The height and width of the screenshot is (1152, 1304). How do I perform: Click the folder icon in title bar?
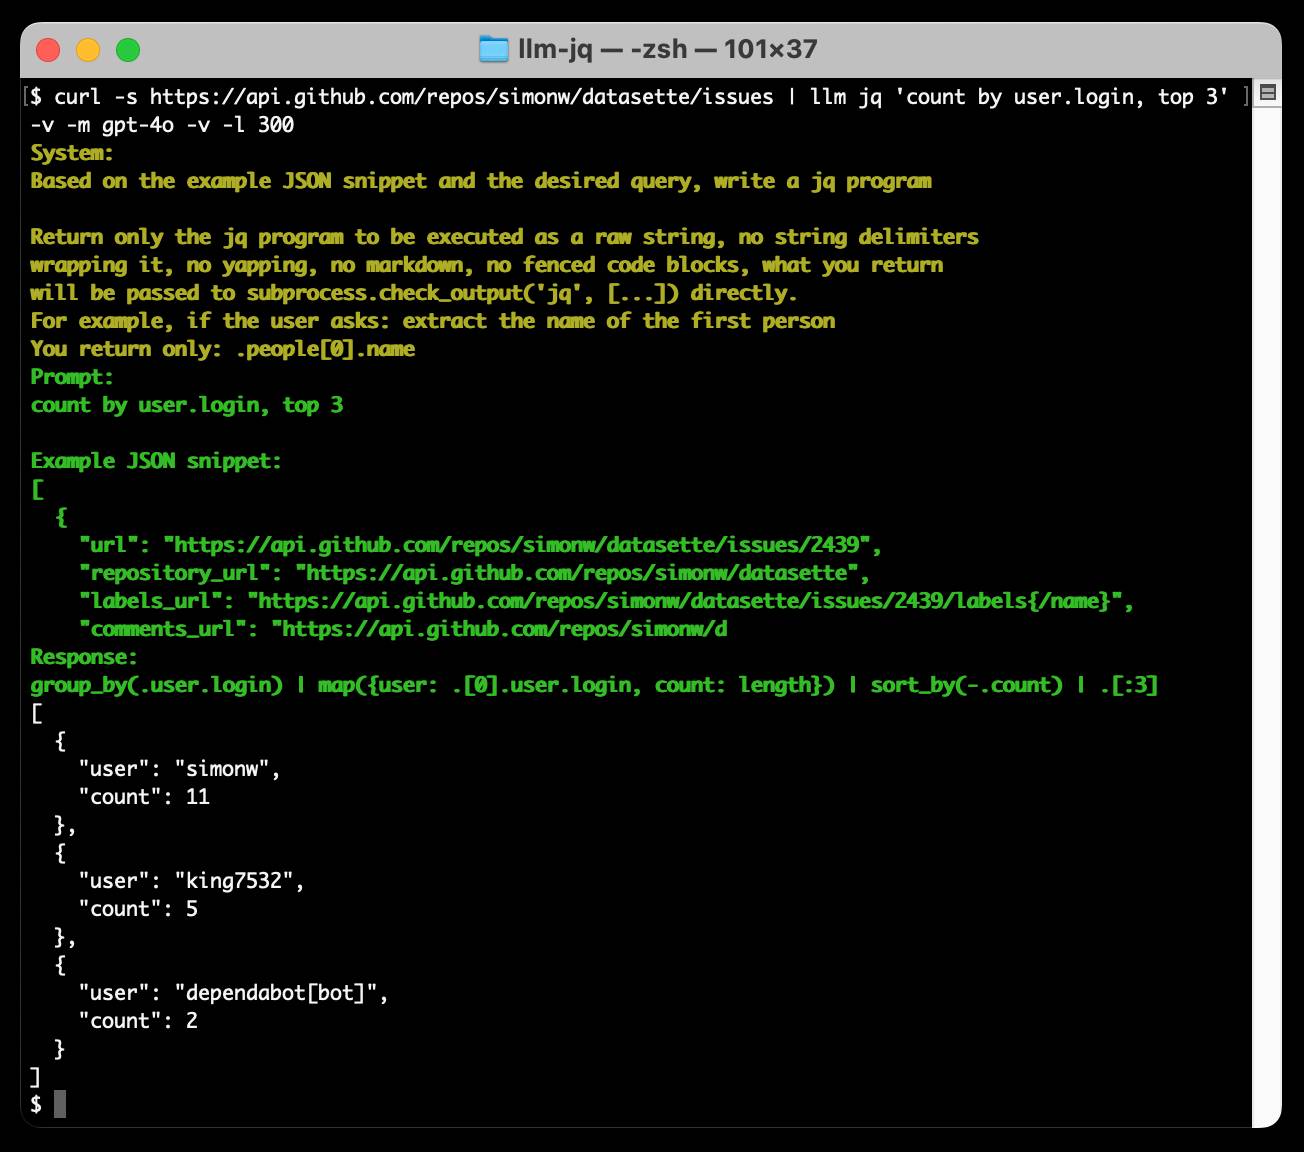494,49
